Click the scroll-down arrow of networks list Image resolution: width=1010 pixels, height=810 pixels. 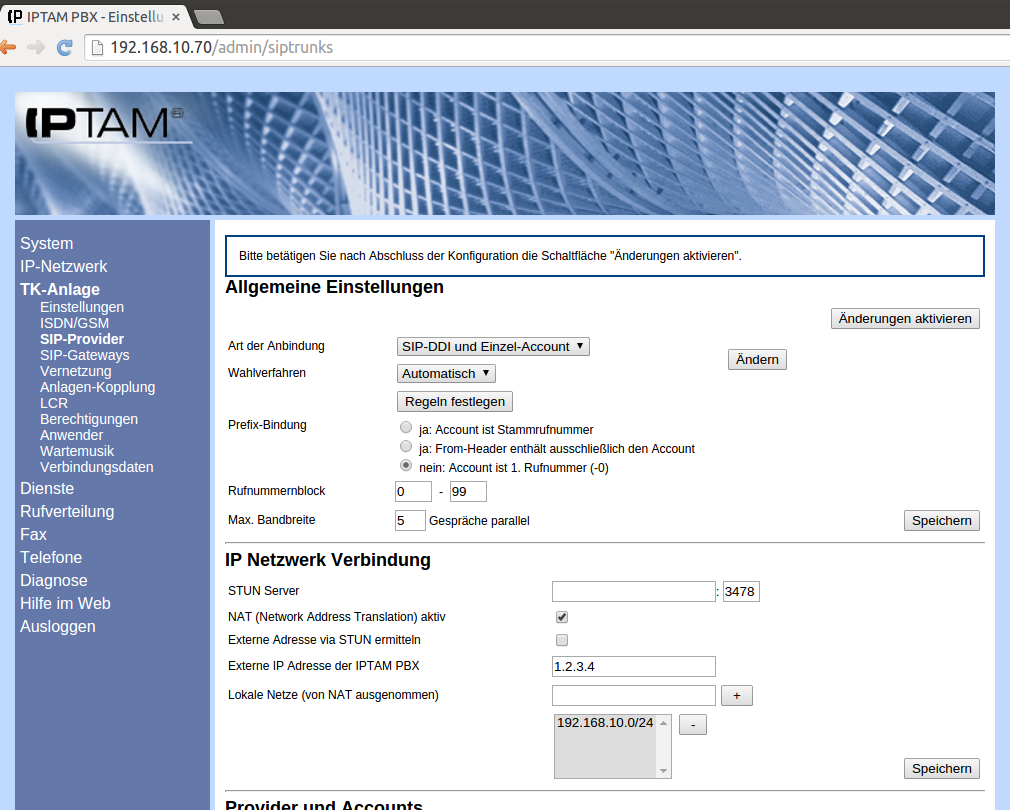(x=661, y=770)
